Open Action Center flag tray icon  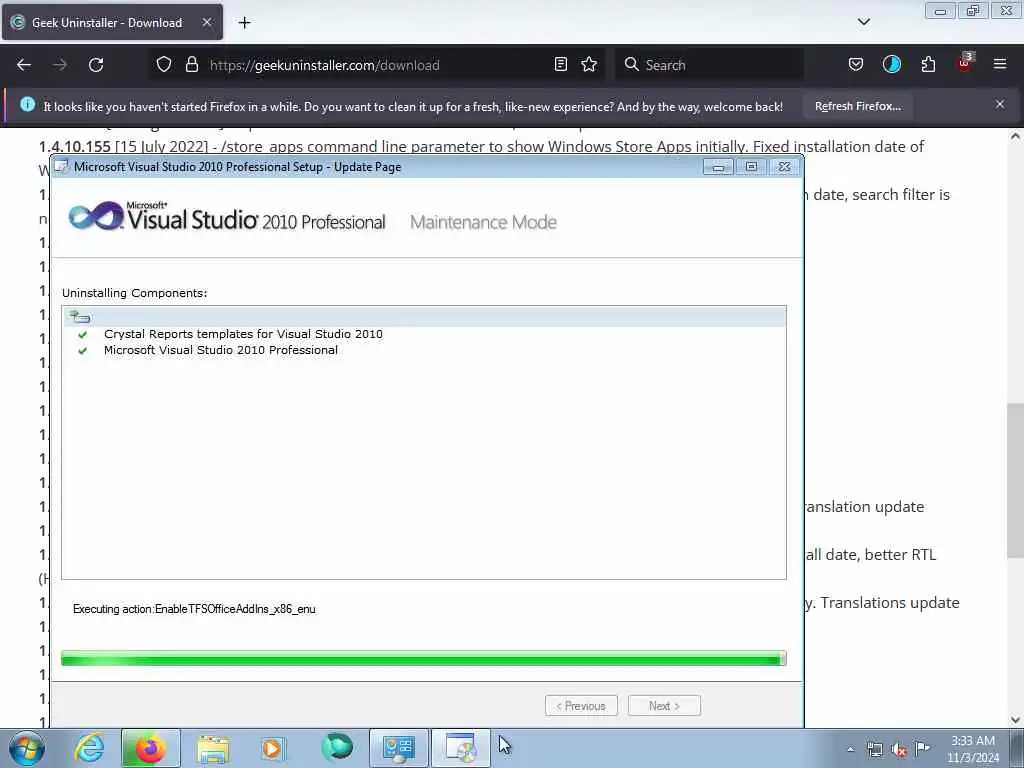point(922,748)
